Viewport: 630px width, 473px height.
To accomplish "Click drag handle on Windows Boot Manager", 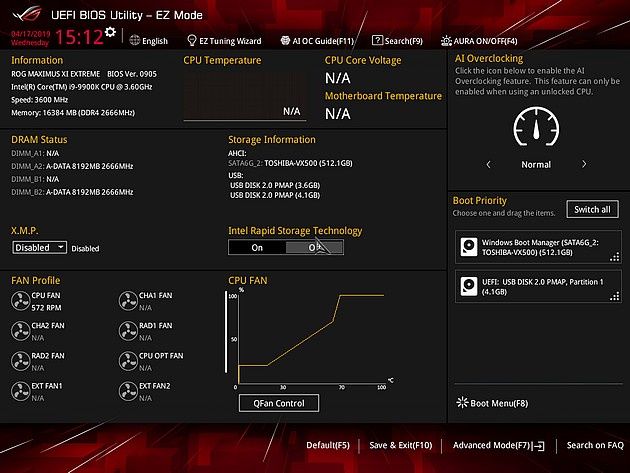I will click(x=615, y=257).
